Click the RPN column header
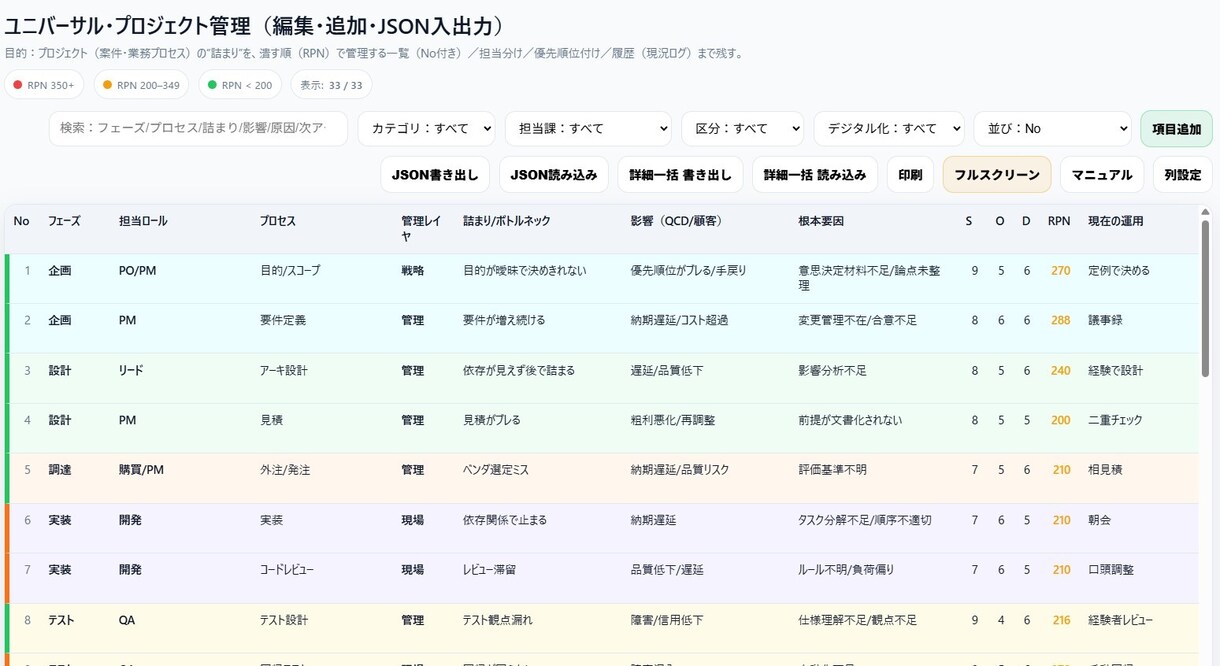This screenshot has width=1220, height=666. pos(1059,221)
